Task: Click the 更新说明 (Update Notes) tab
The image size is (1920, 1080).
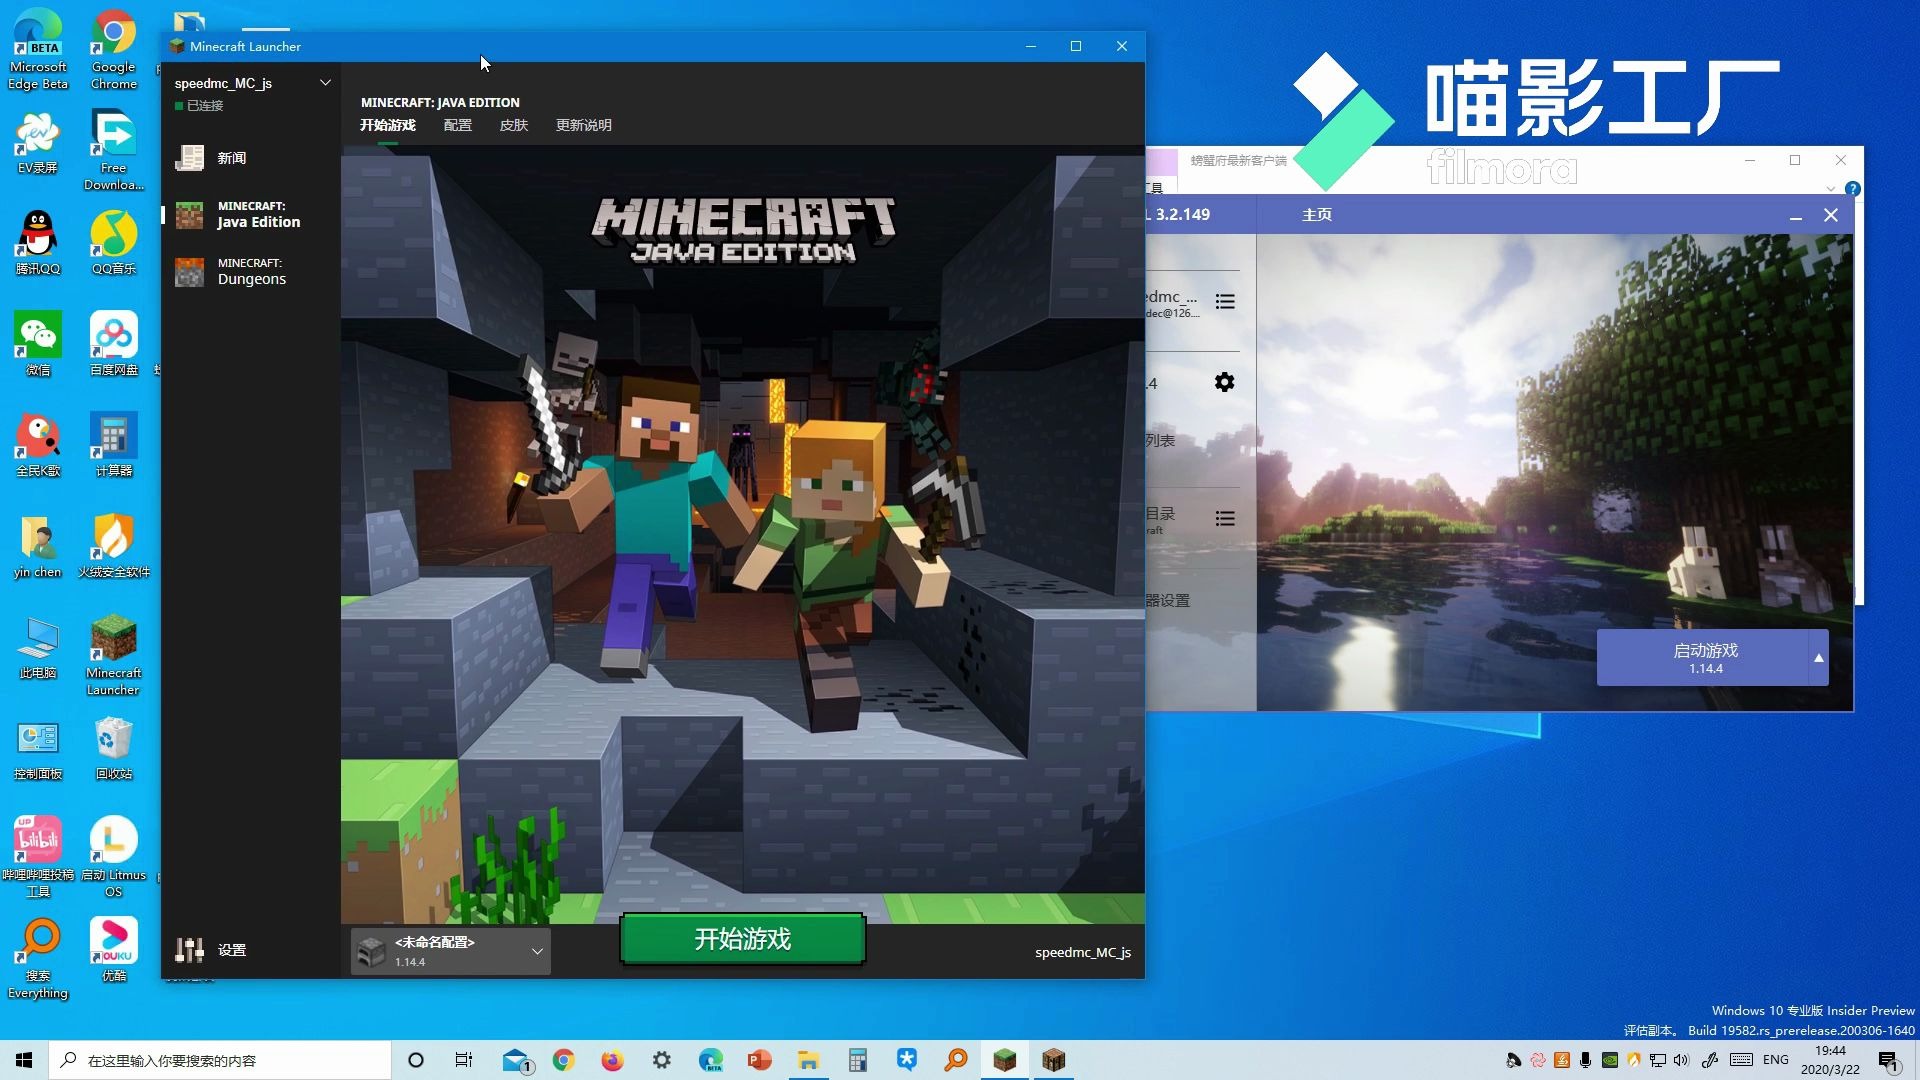Action: (x=583, y=124)
